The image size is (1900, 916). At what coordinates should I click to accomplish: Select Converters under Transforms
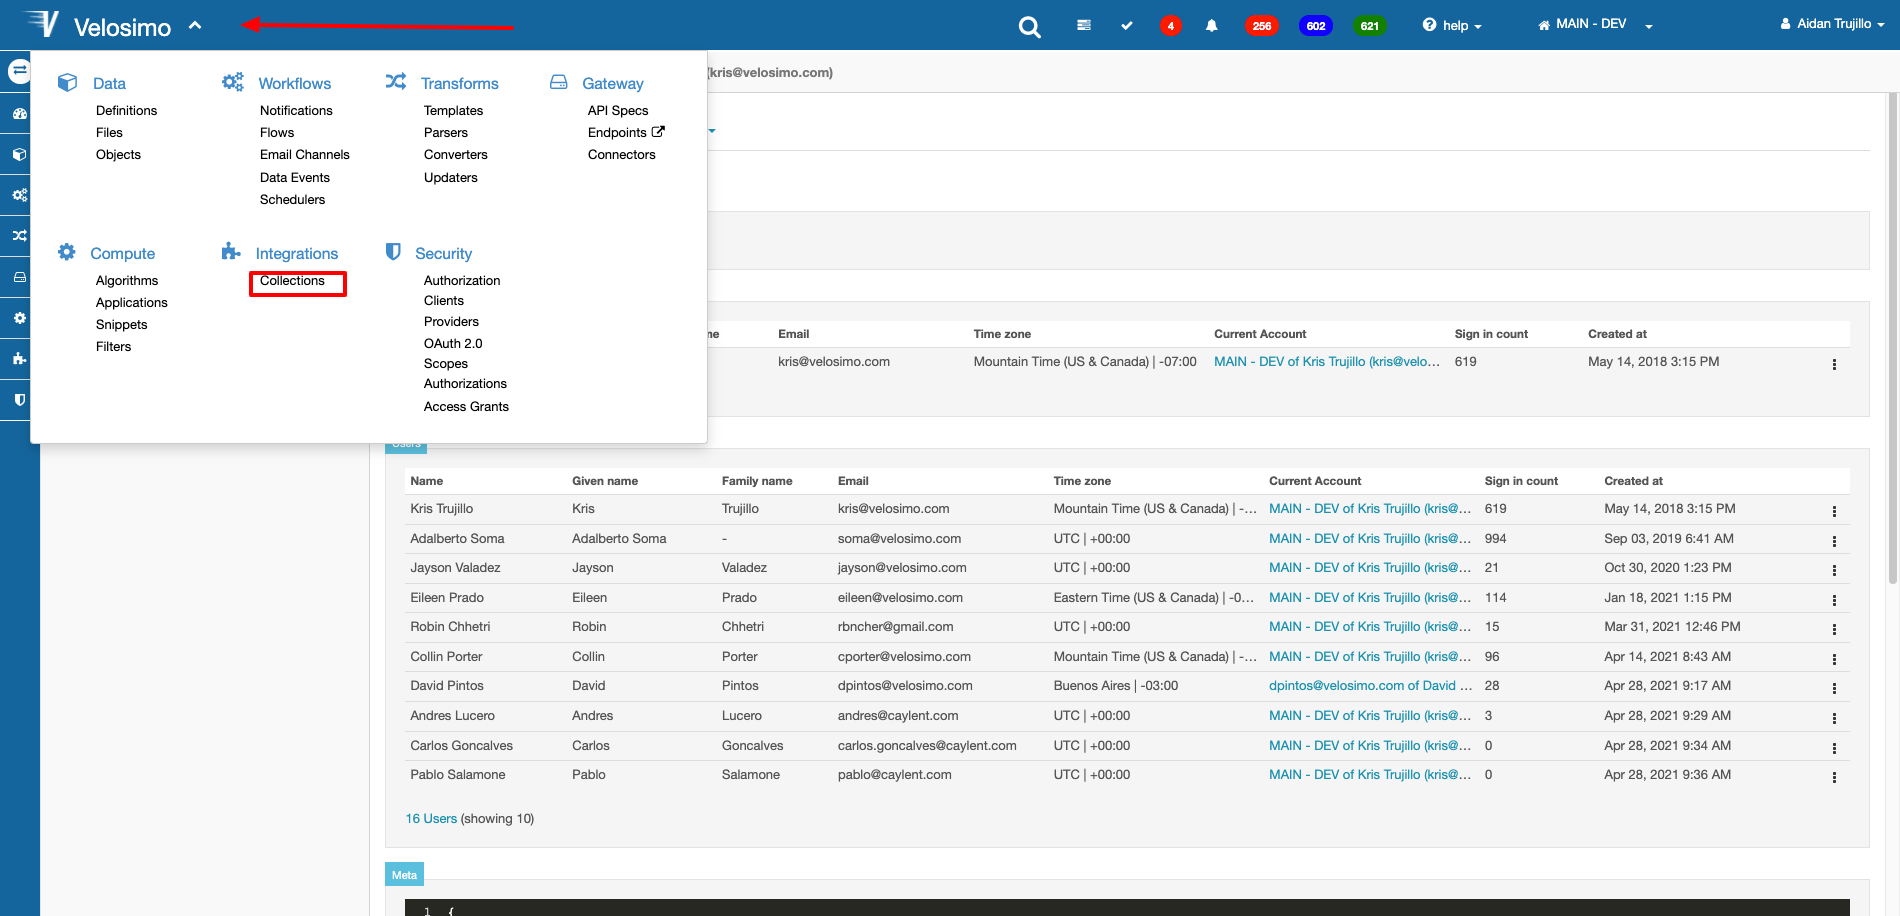[x=455, y=155]
